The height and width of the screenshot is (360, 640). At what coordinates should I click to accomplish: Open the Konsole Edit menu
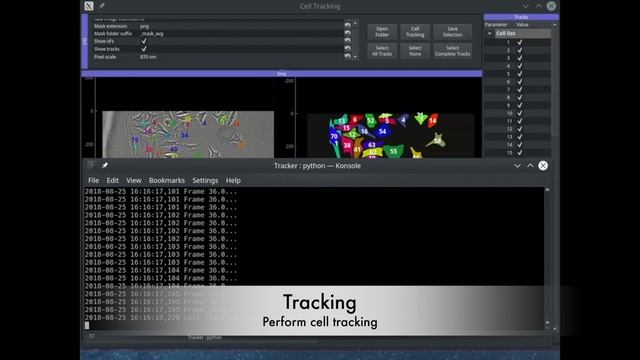click(112, 180)
